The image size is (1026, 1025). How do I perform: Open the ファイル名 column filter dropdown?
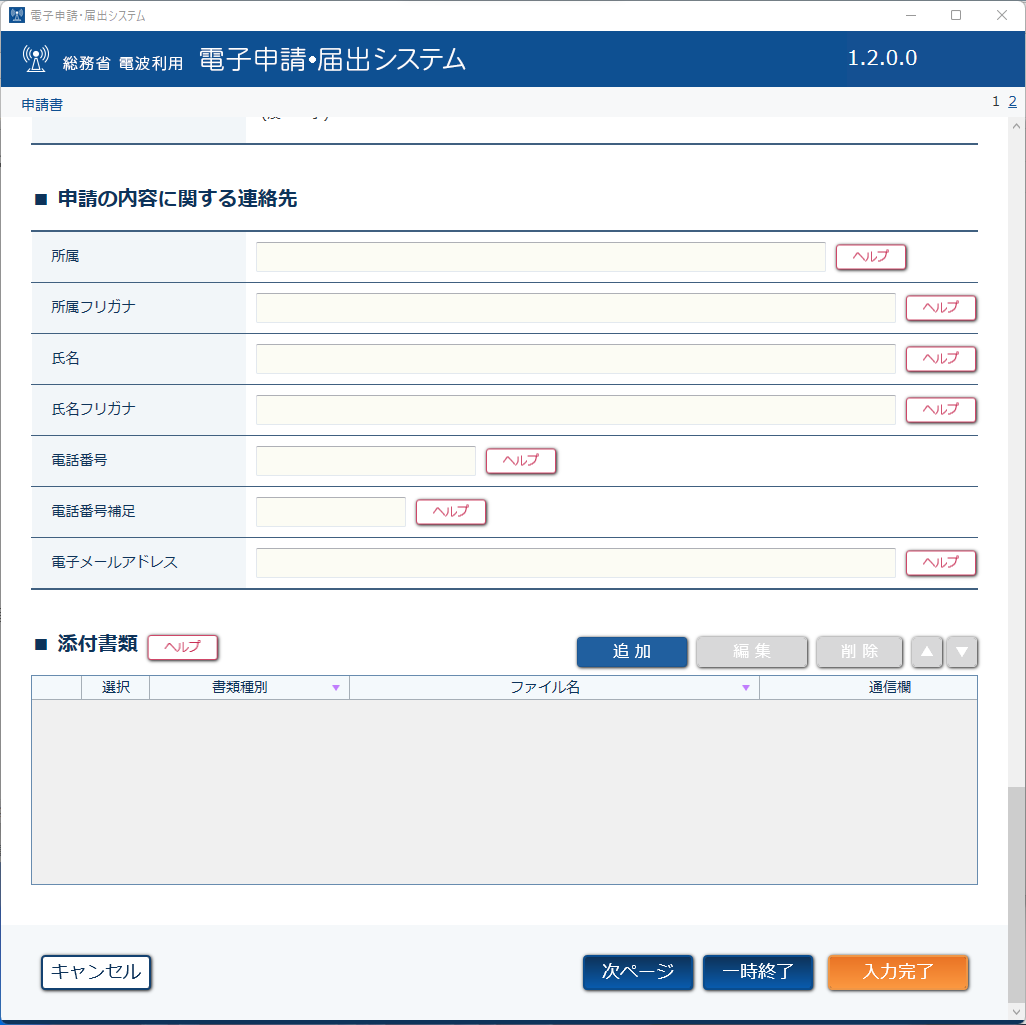pos(745,688)
